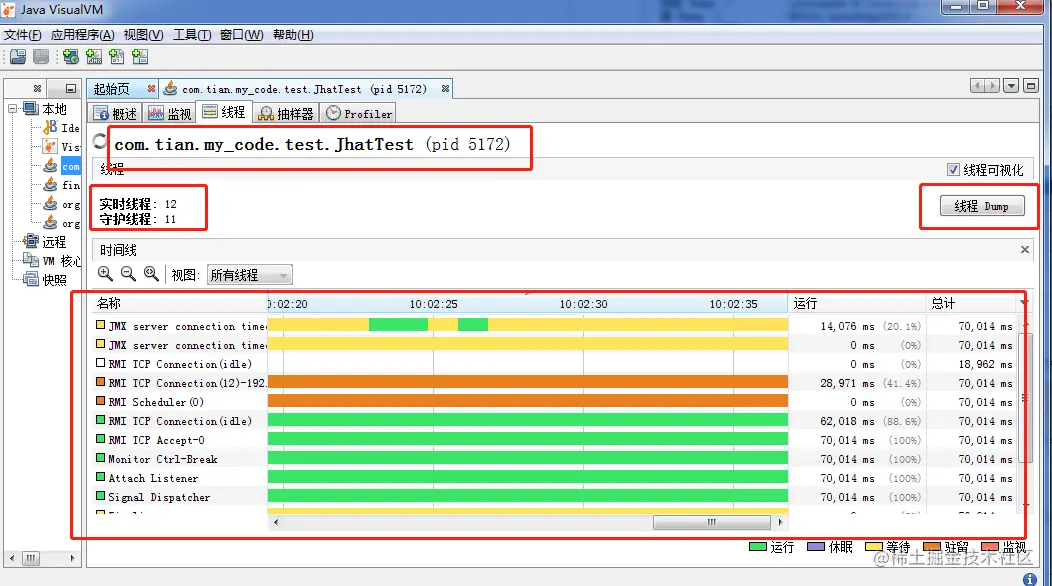
Task: Minimize the applications sidebar panel
Action: (x=70, y=89)
